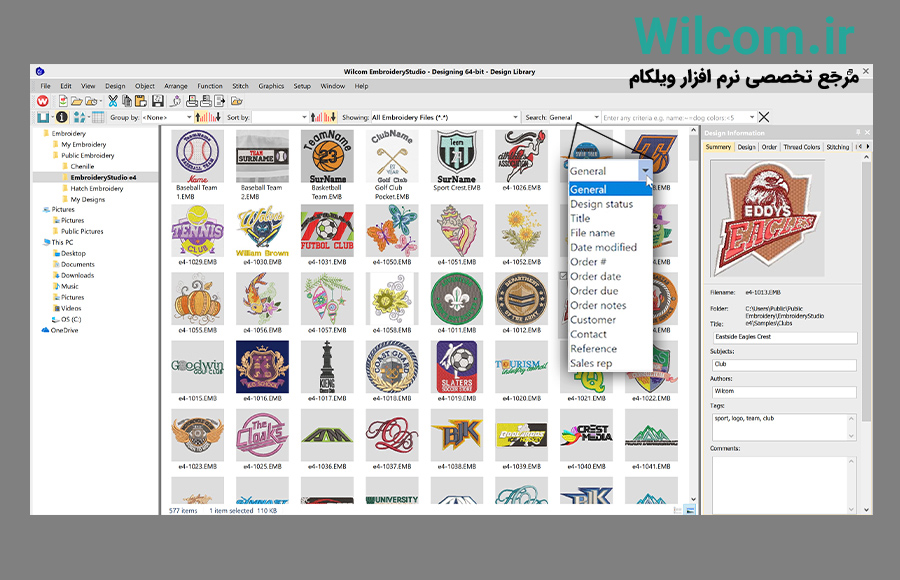Open recent folder icon dropdown arrow

(100, 101)
